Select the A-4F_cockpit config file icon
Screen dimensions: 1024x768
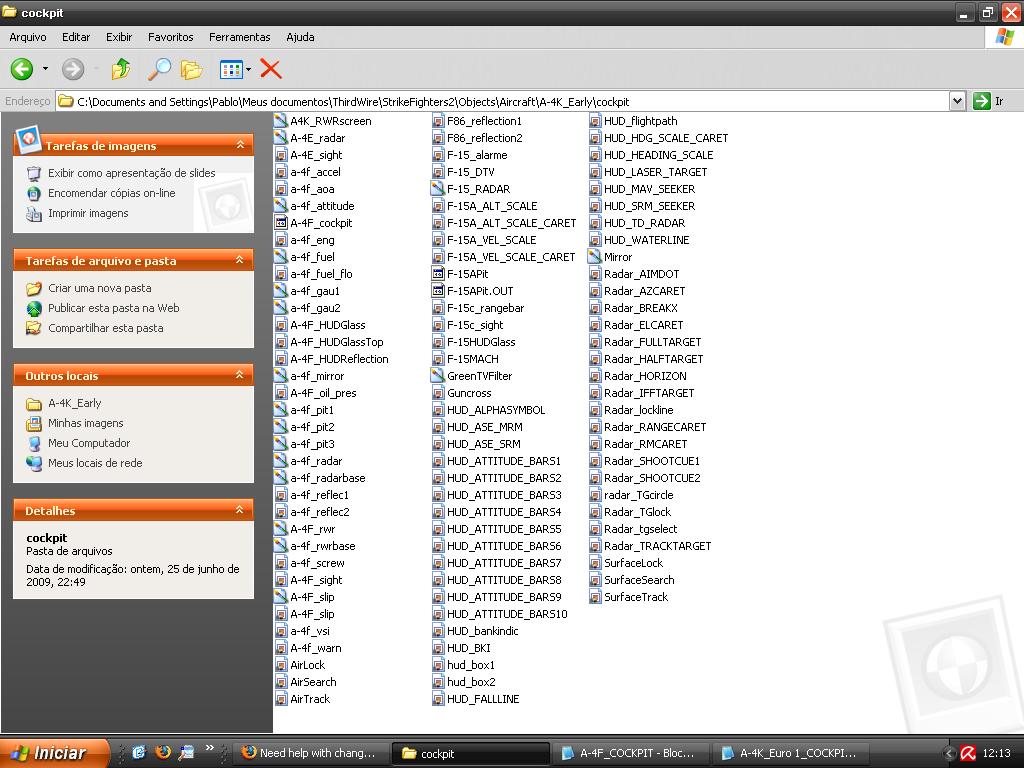coord(281,223)
